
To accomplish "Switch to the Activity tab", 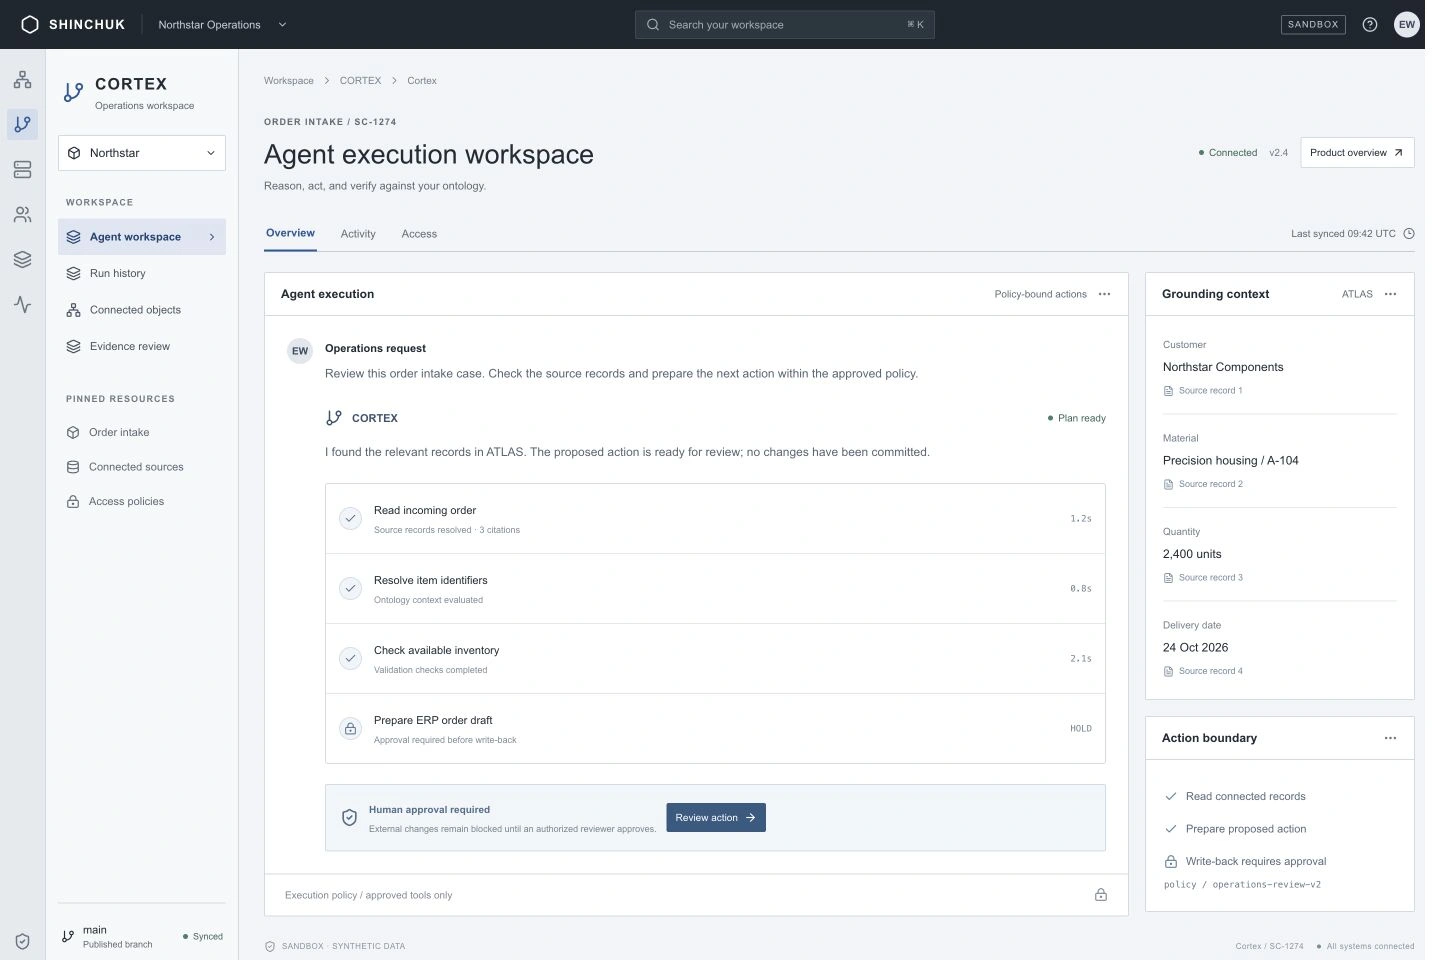I will [358, 234].
